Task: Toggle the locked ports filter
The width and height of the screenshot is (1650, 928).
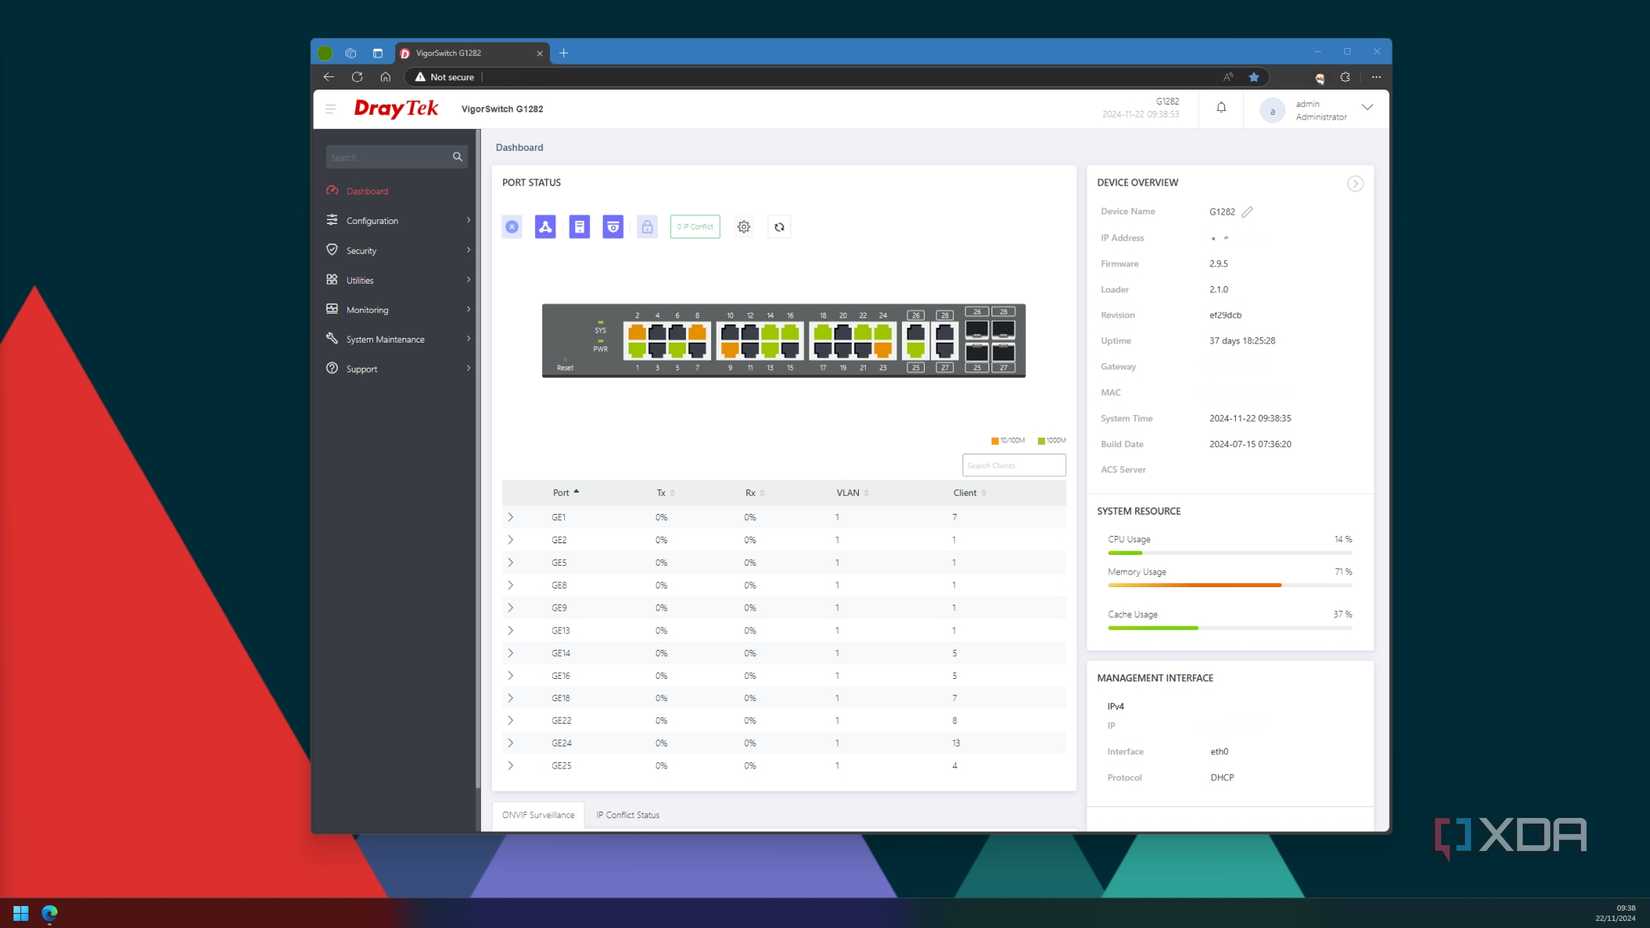Action: (x=647, y=226)
